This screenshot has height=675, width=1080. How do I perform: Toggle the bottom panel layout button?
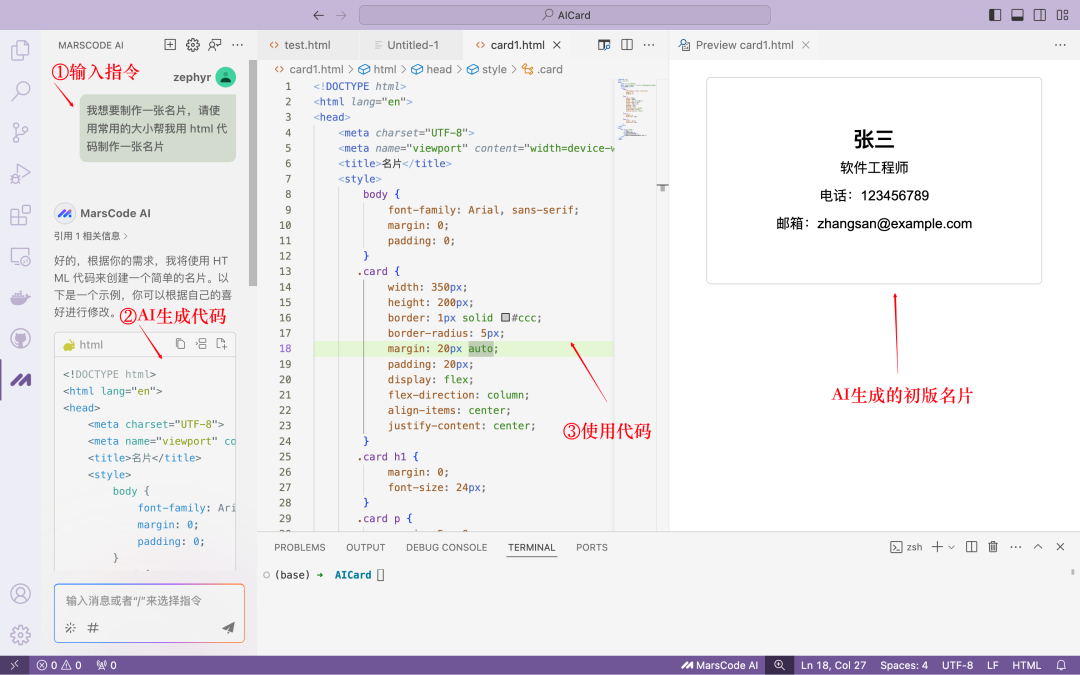point(1017,15)
